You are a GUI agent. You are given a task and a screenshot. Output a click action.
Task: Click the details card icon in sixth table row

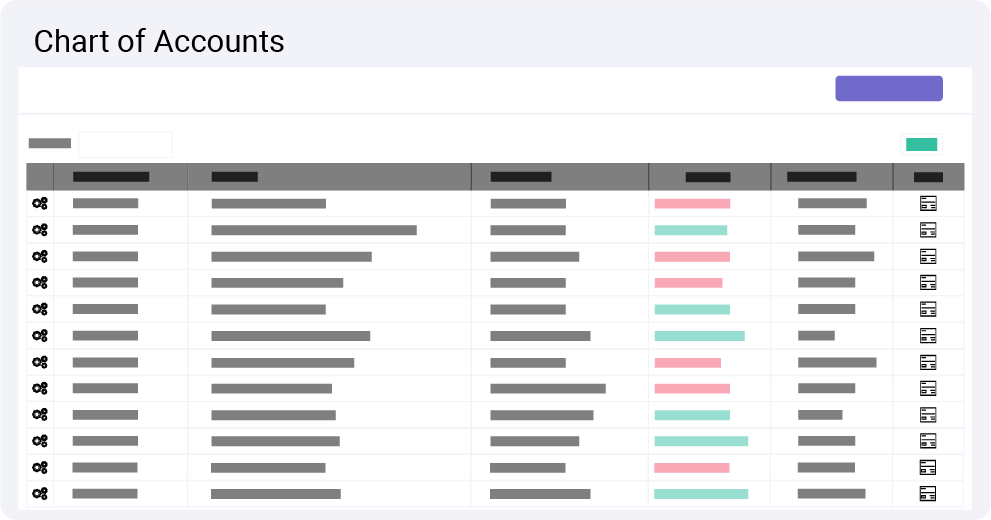coord(928,336)
